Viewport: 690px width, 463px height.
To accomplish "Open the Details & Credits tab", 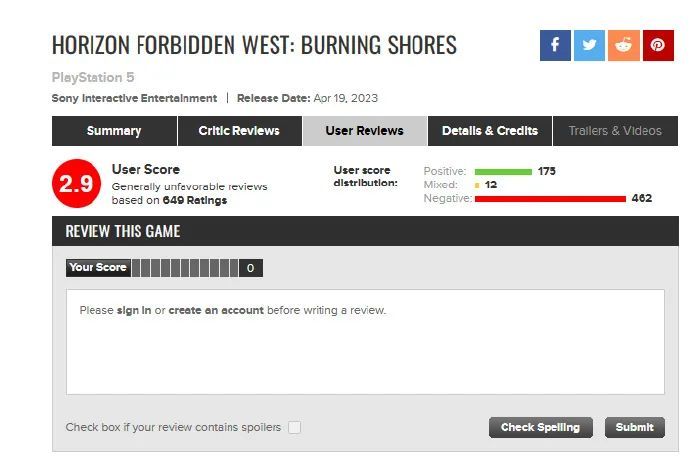I will point(490,131).
